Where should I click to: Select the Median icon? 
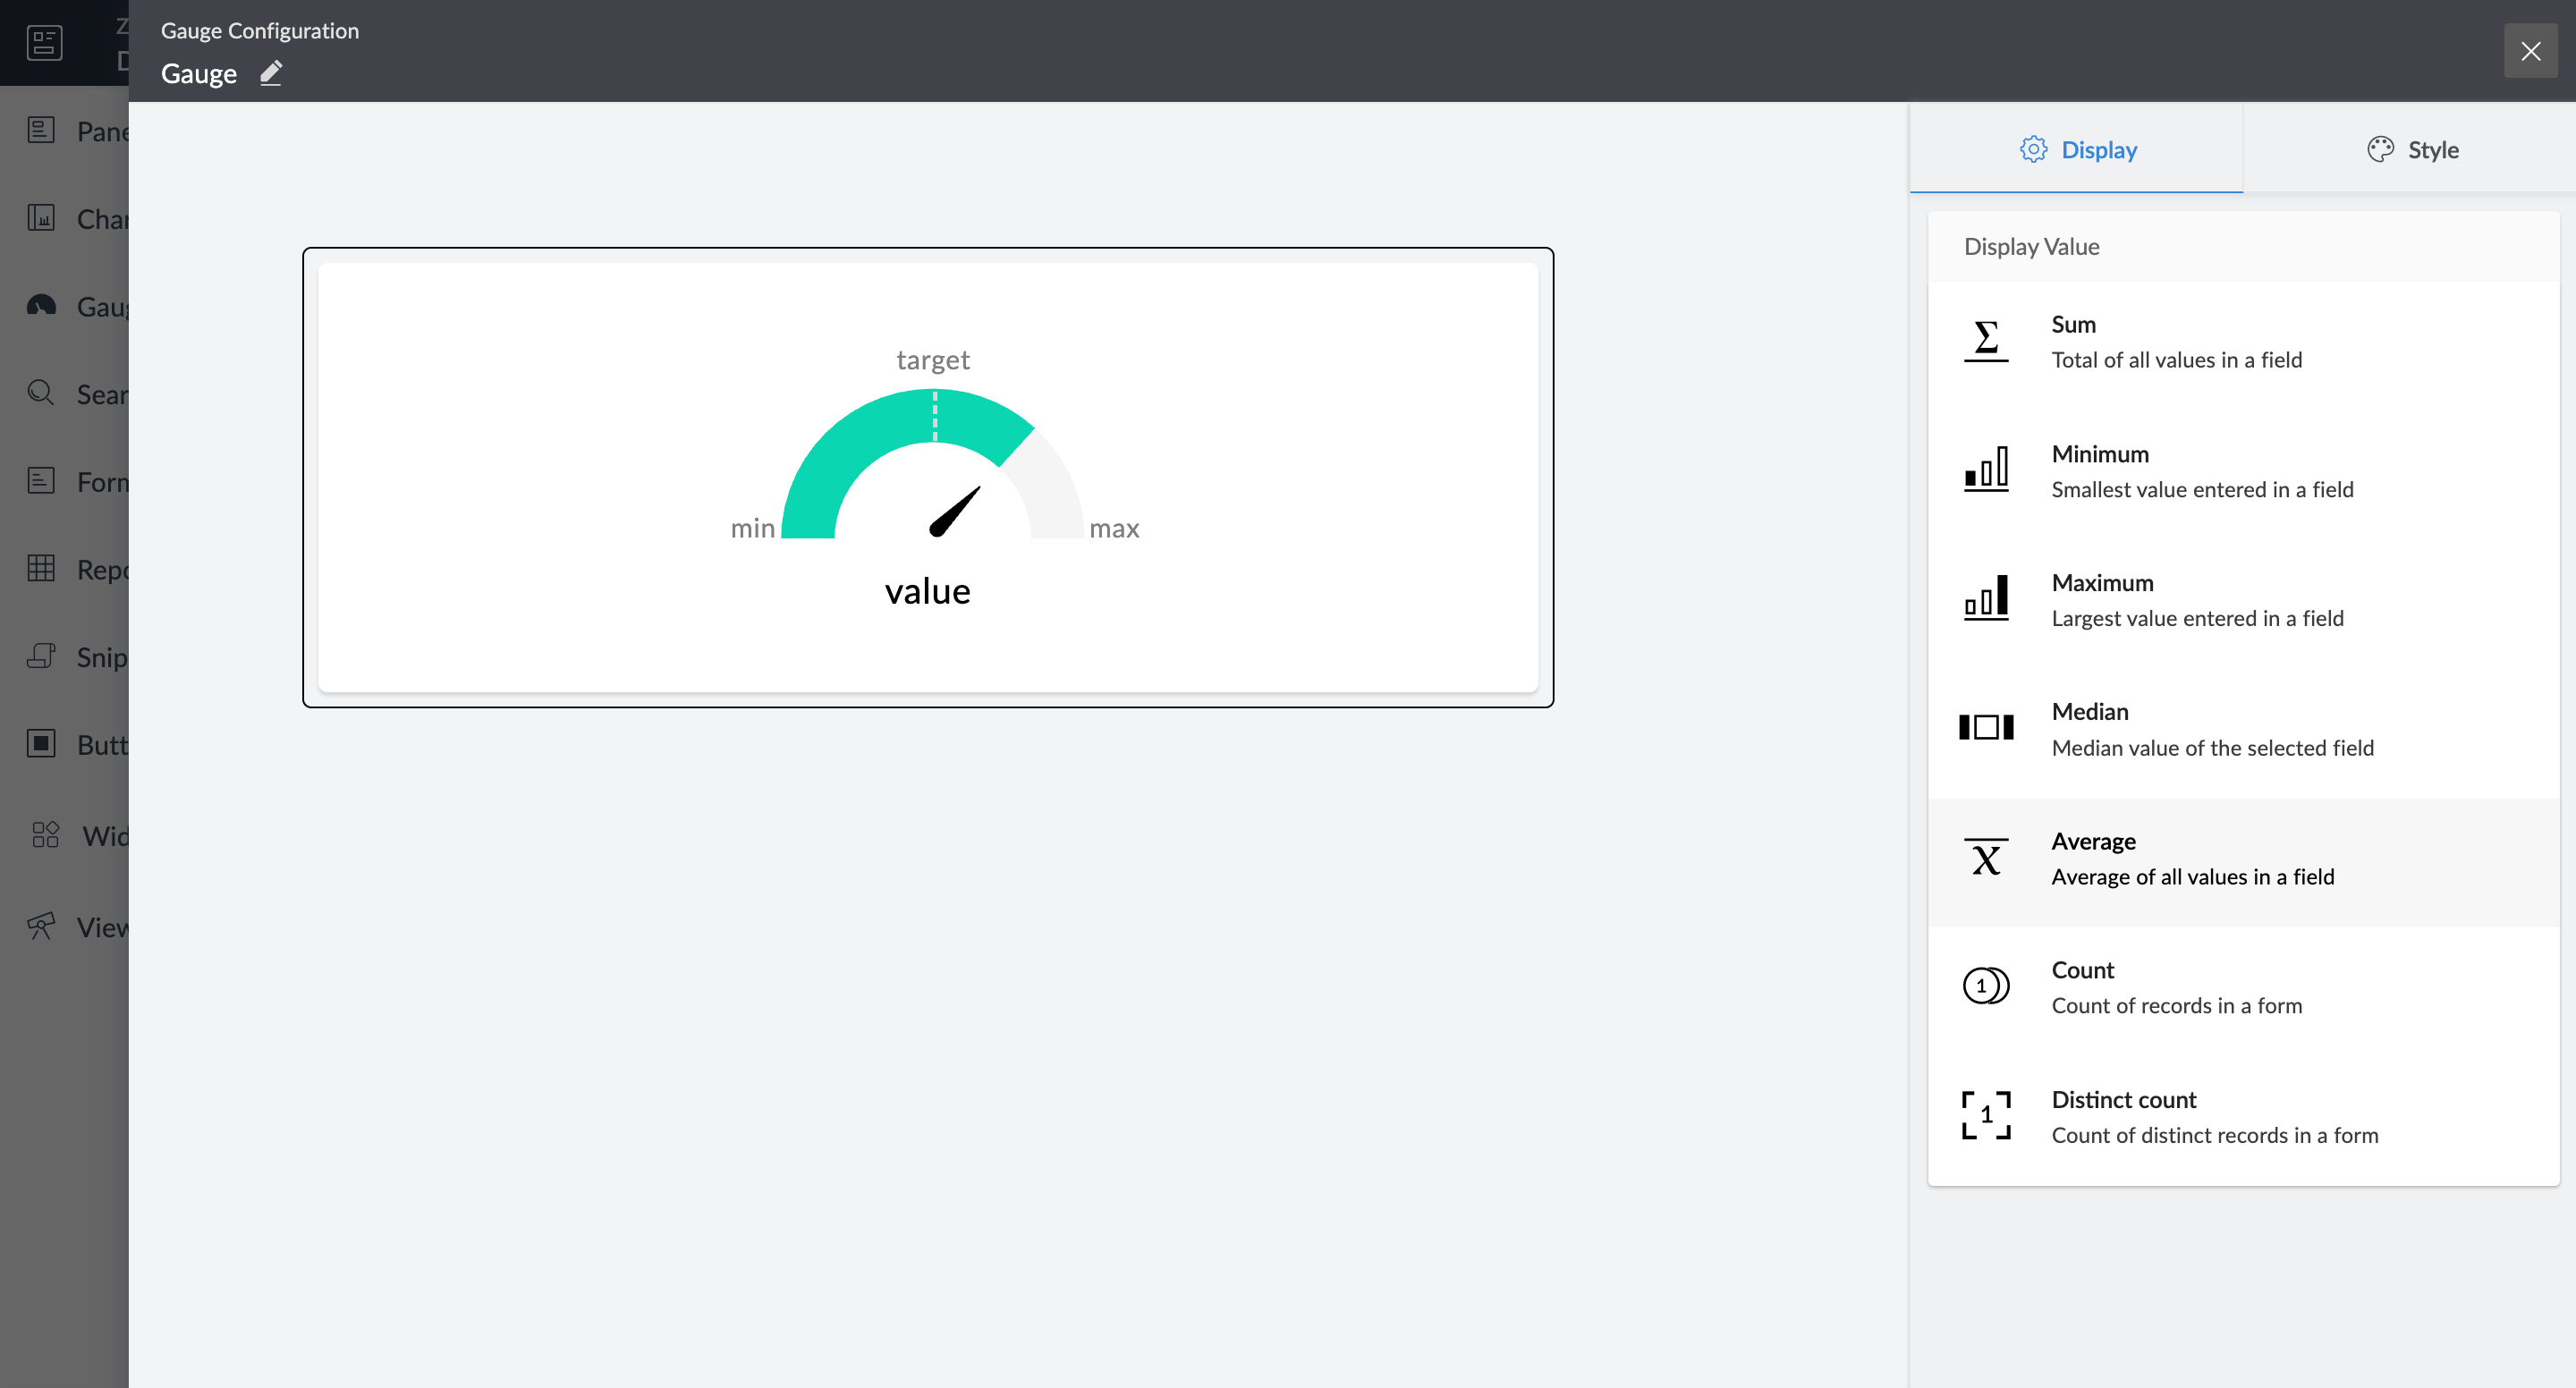1986,728
